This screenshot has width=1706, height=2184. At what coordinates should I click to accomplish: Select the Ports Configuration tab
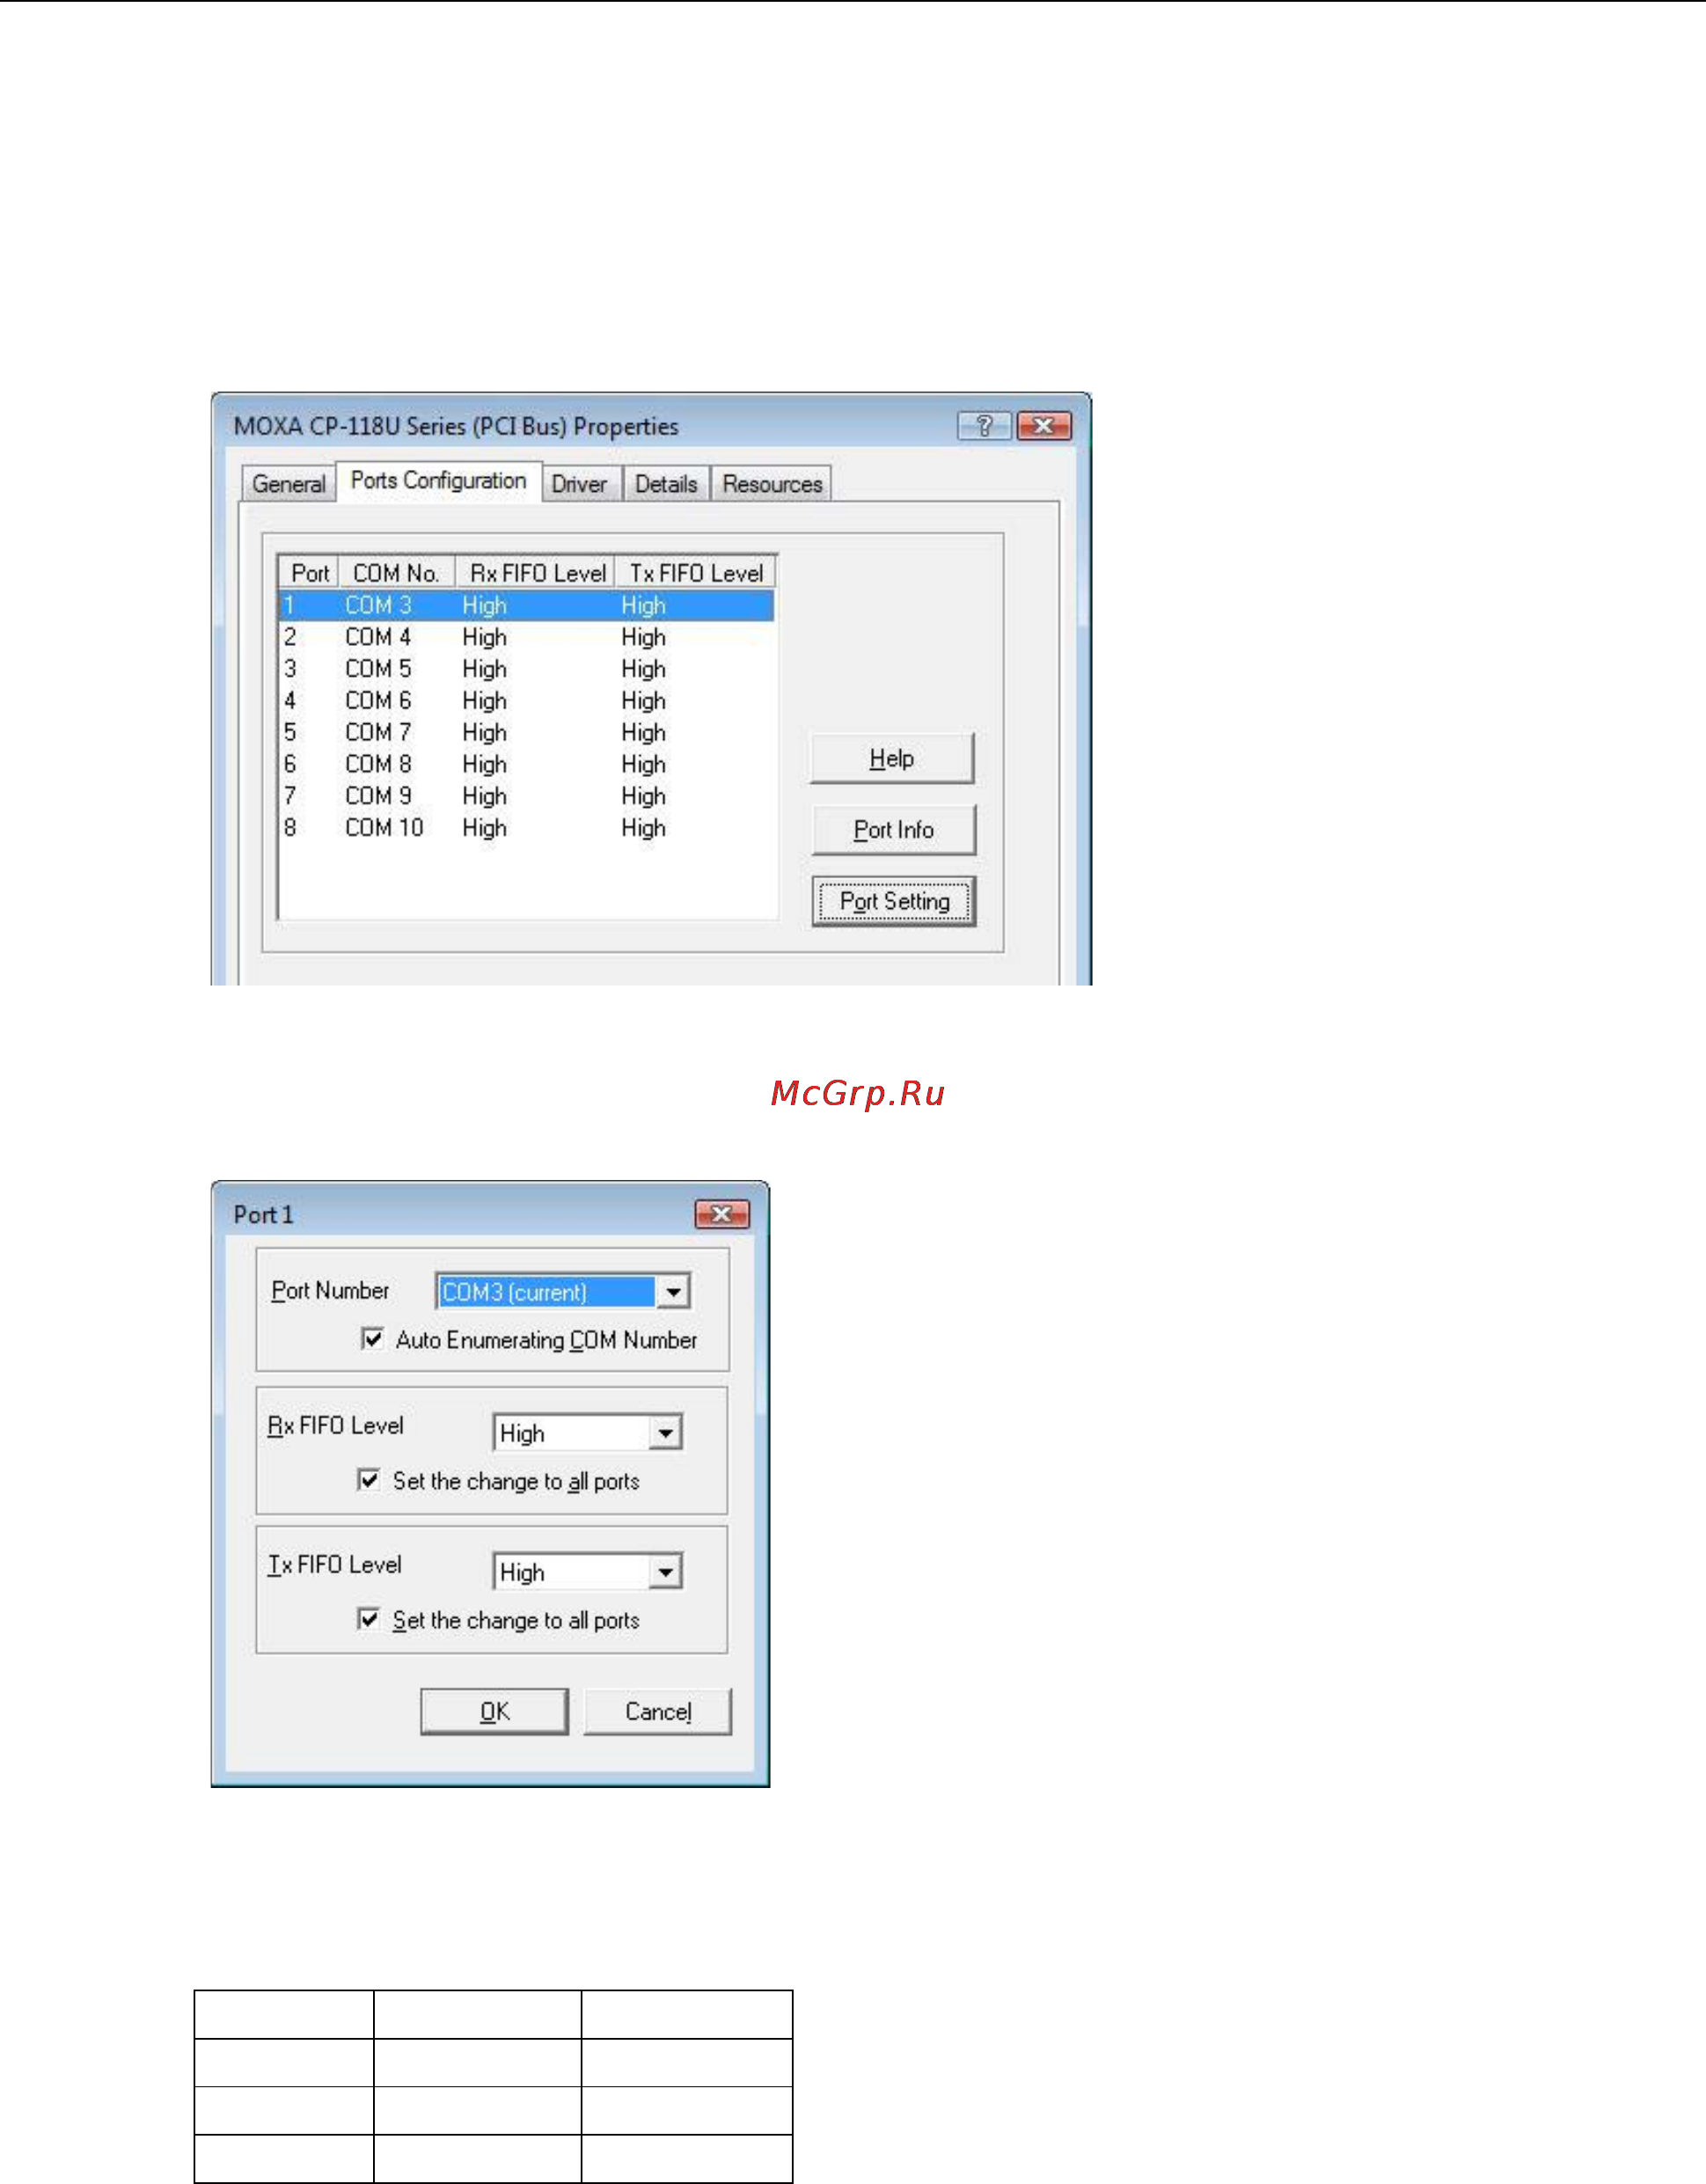pos(439,481)
